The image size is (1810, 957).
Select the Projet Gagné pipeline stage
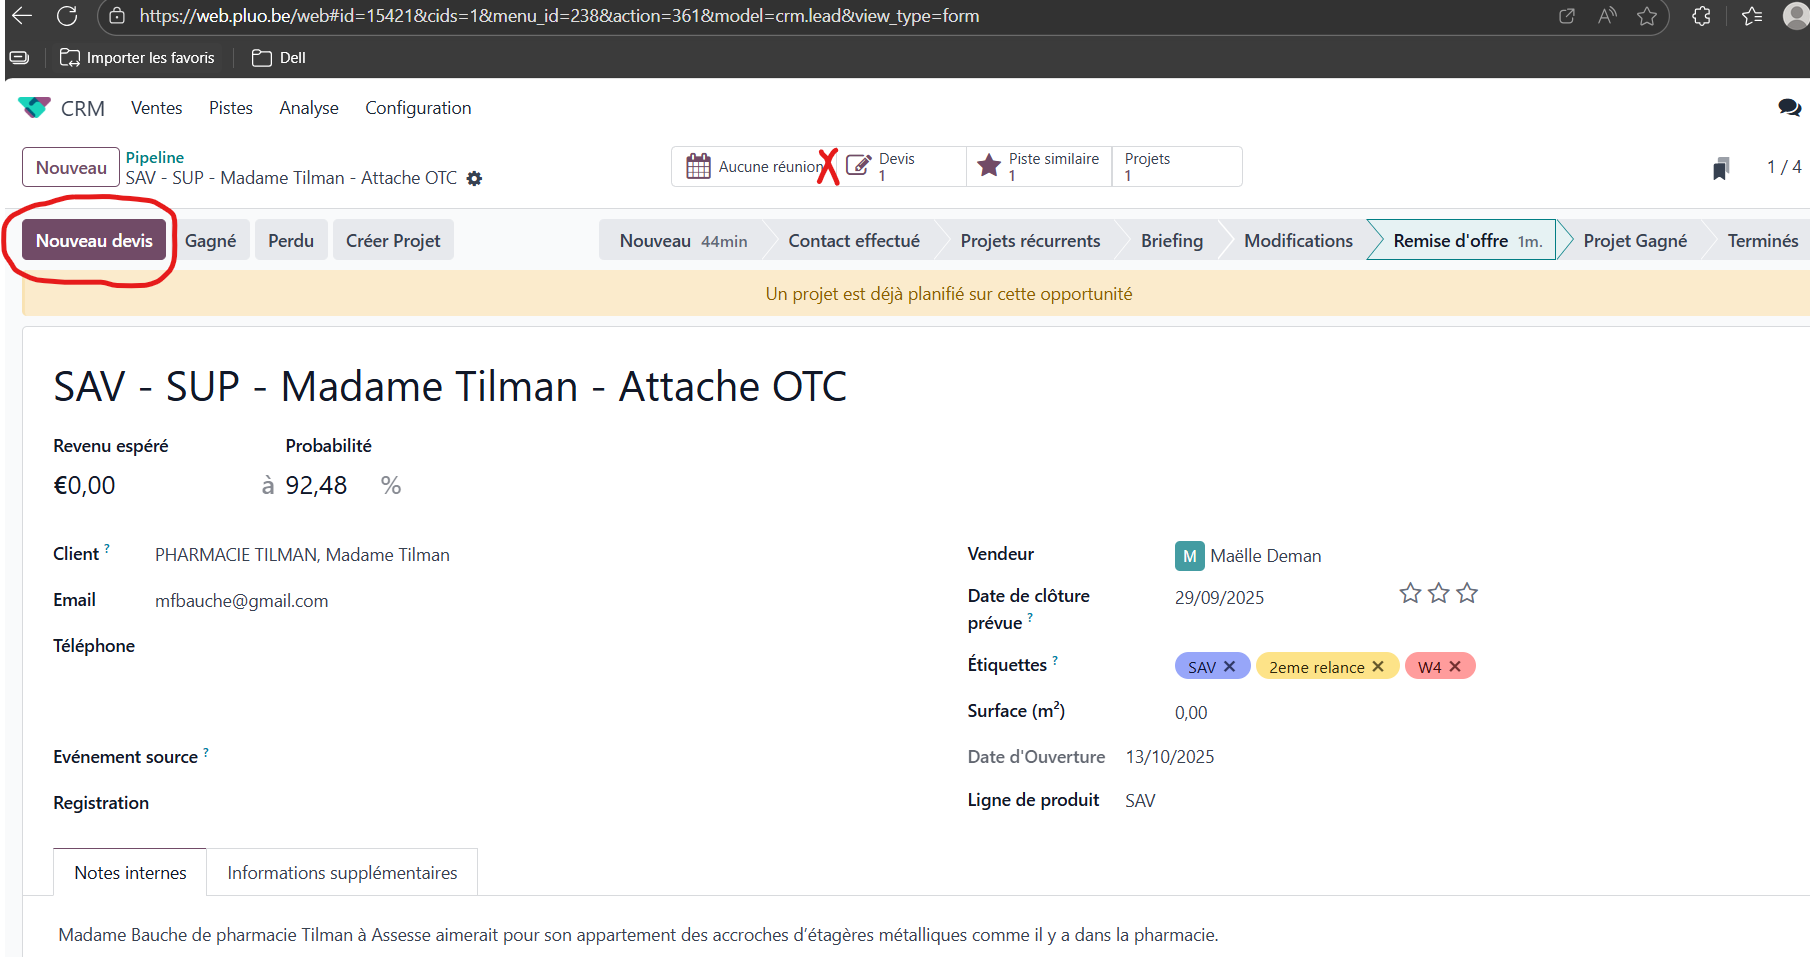pos(1634,241)
